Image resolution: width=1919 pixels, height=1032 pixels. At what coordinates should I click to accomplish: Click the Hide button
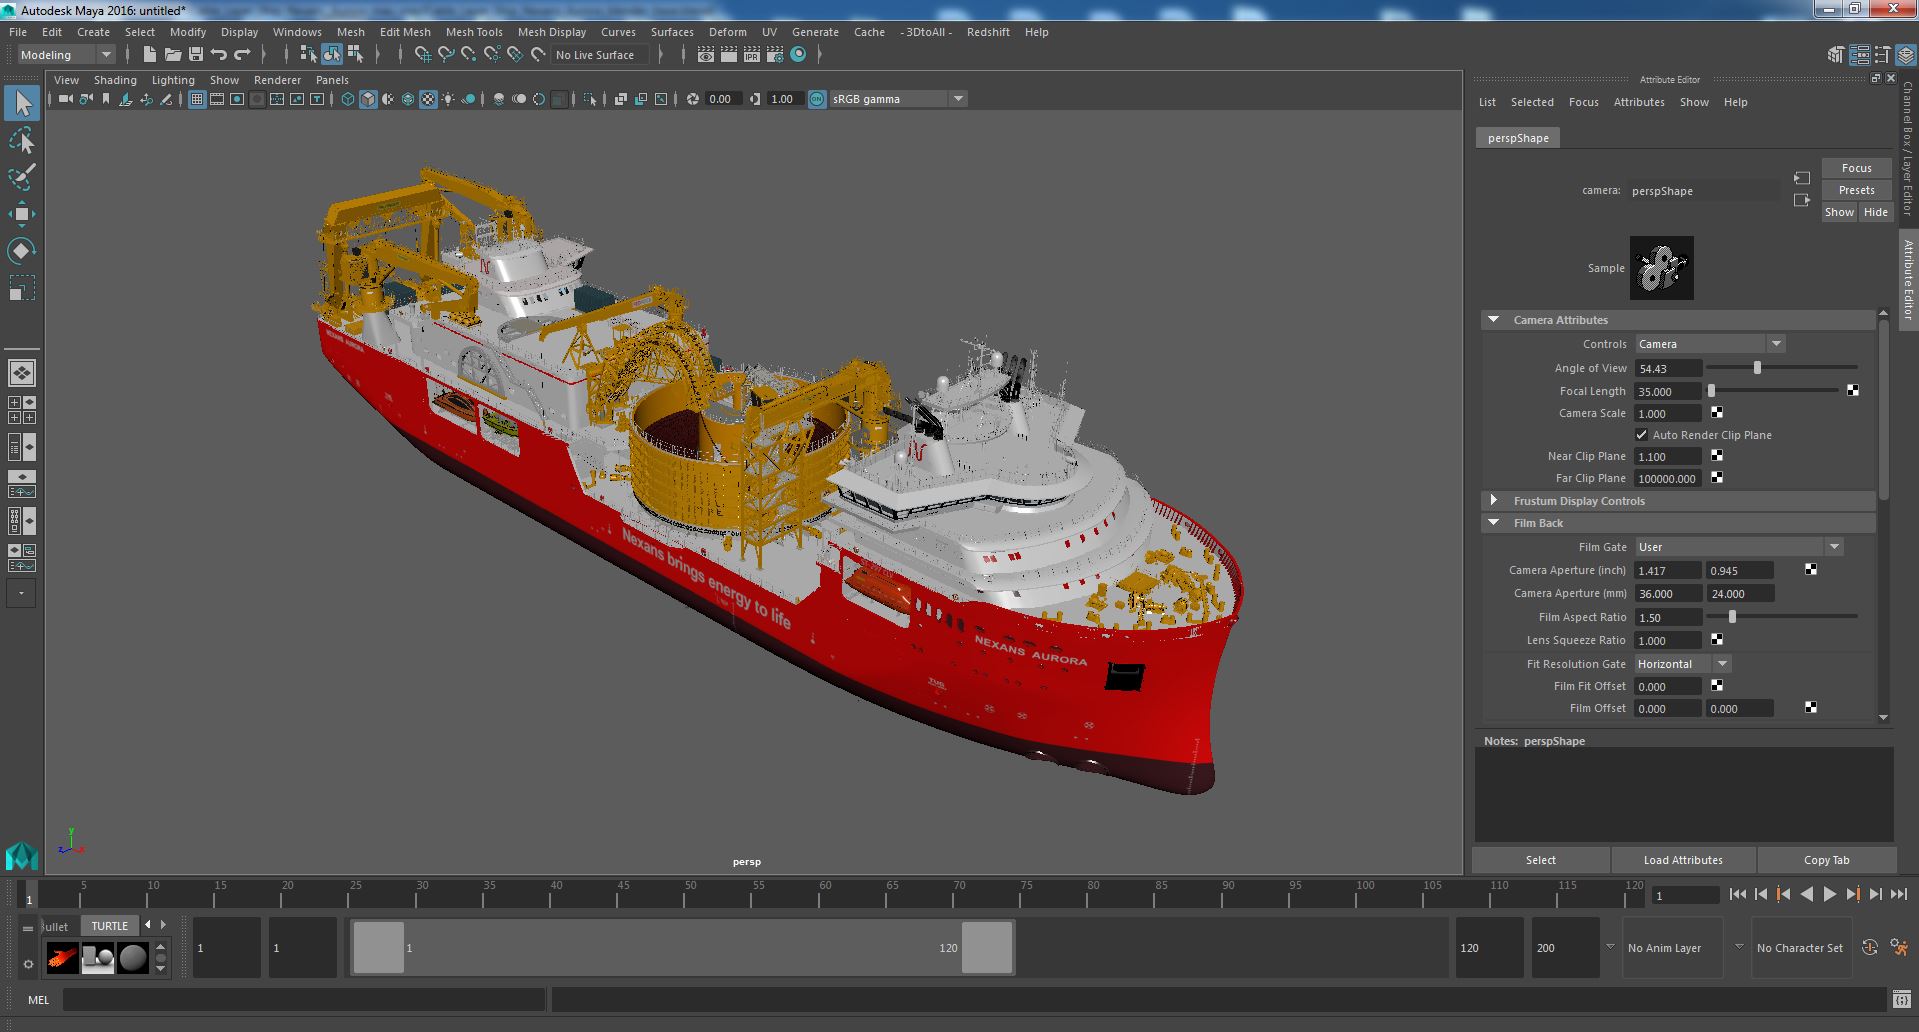click(x=1875, y=212)
